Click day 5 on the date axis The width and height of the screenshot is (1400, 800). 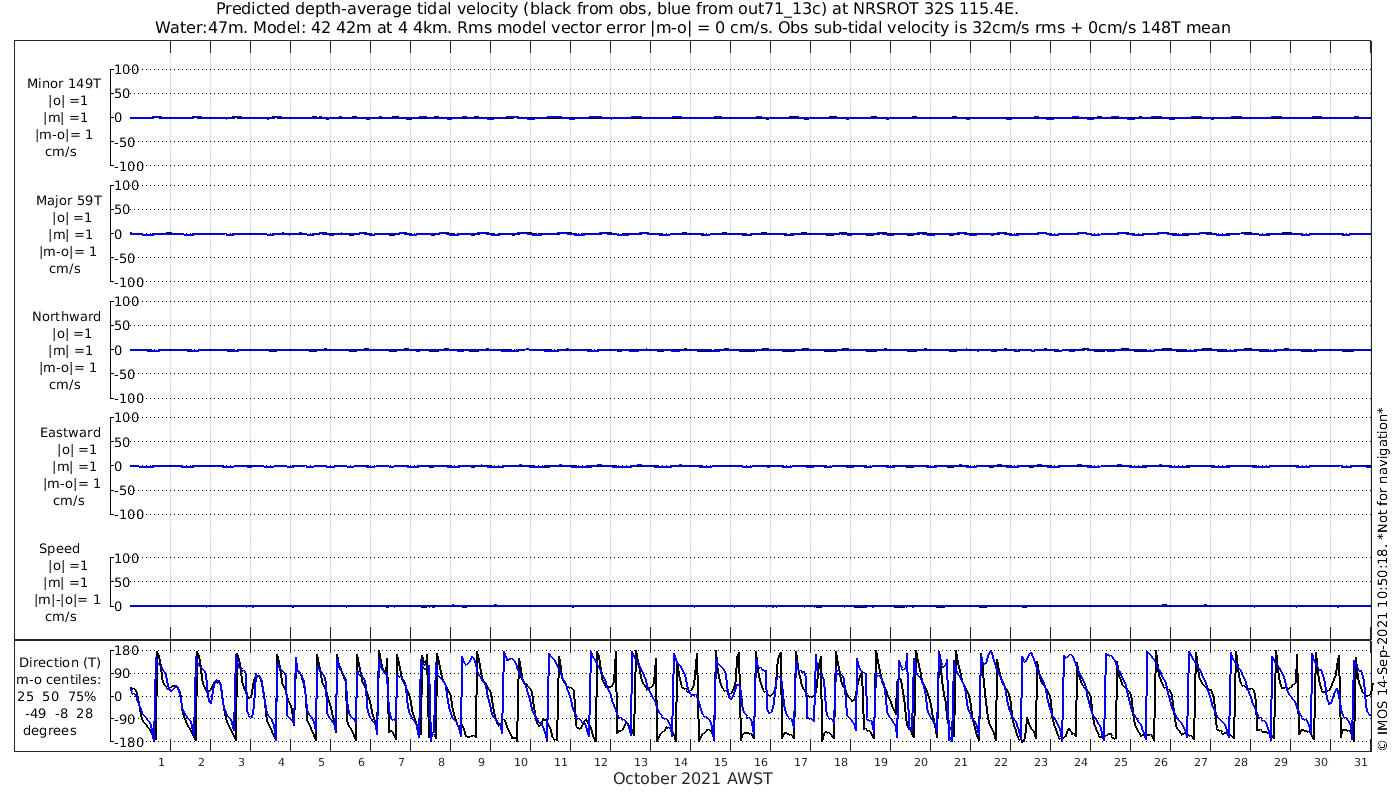click(321, 762)
